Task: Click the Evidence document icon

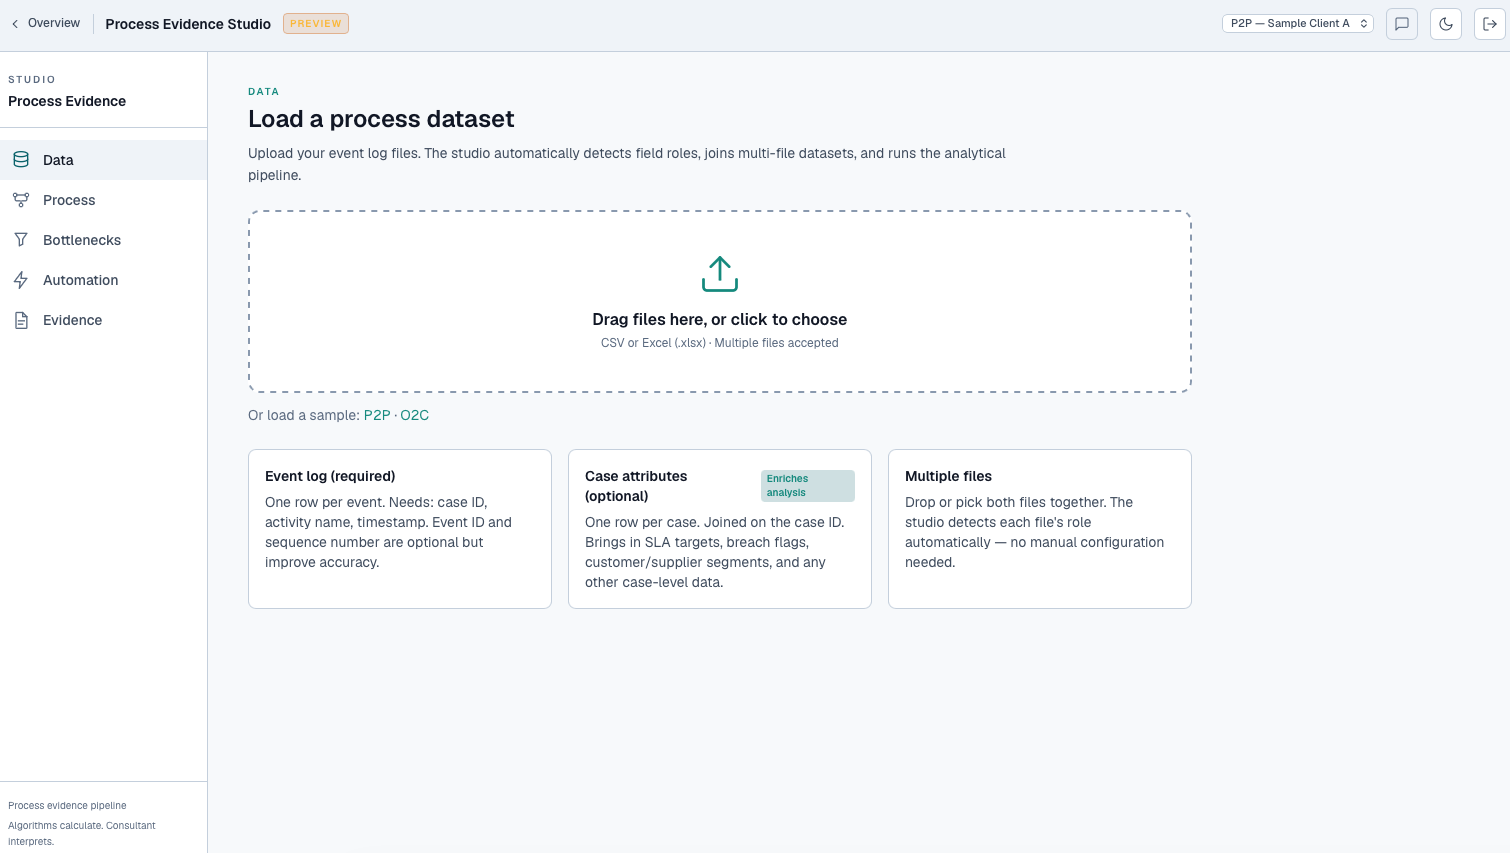Action: [21, 320]
